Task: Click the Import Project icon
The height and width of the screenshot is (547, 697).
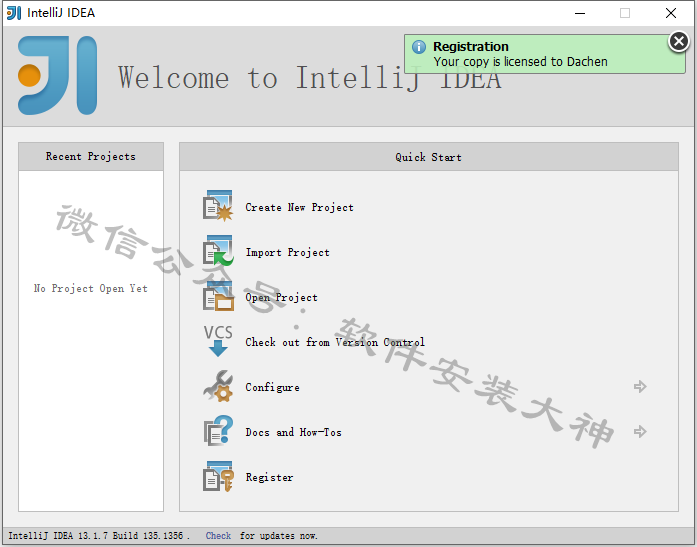Action: tap(218, 251)
